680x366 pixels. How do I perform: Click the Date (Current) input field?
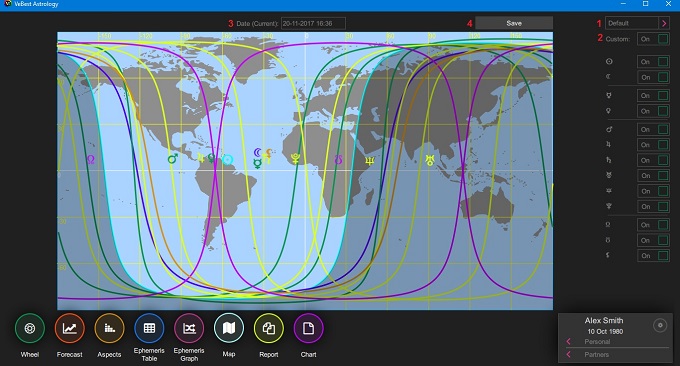click(313, 23)
